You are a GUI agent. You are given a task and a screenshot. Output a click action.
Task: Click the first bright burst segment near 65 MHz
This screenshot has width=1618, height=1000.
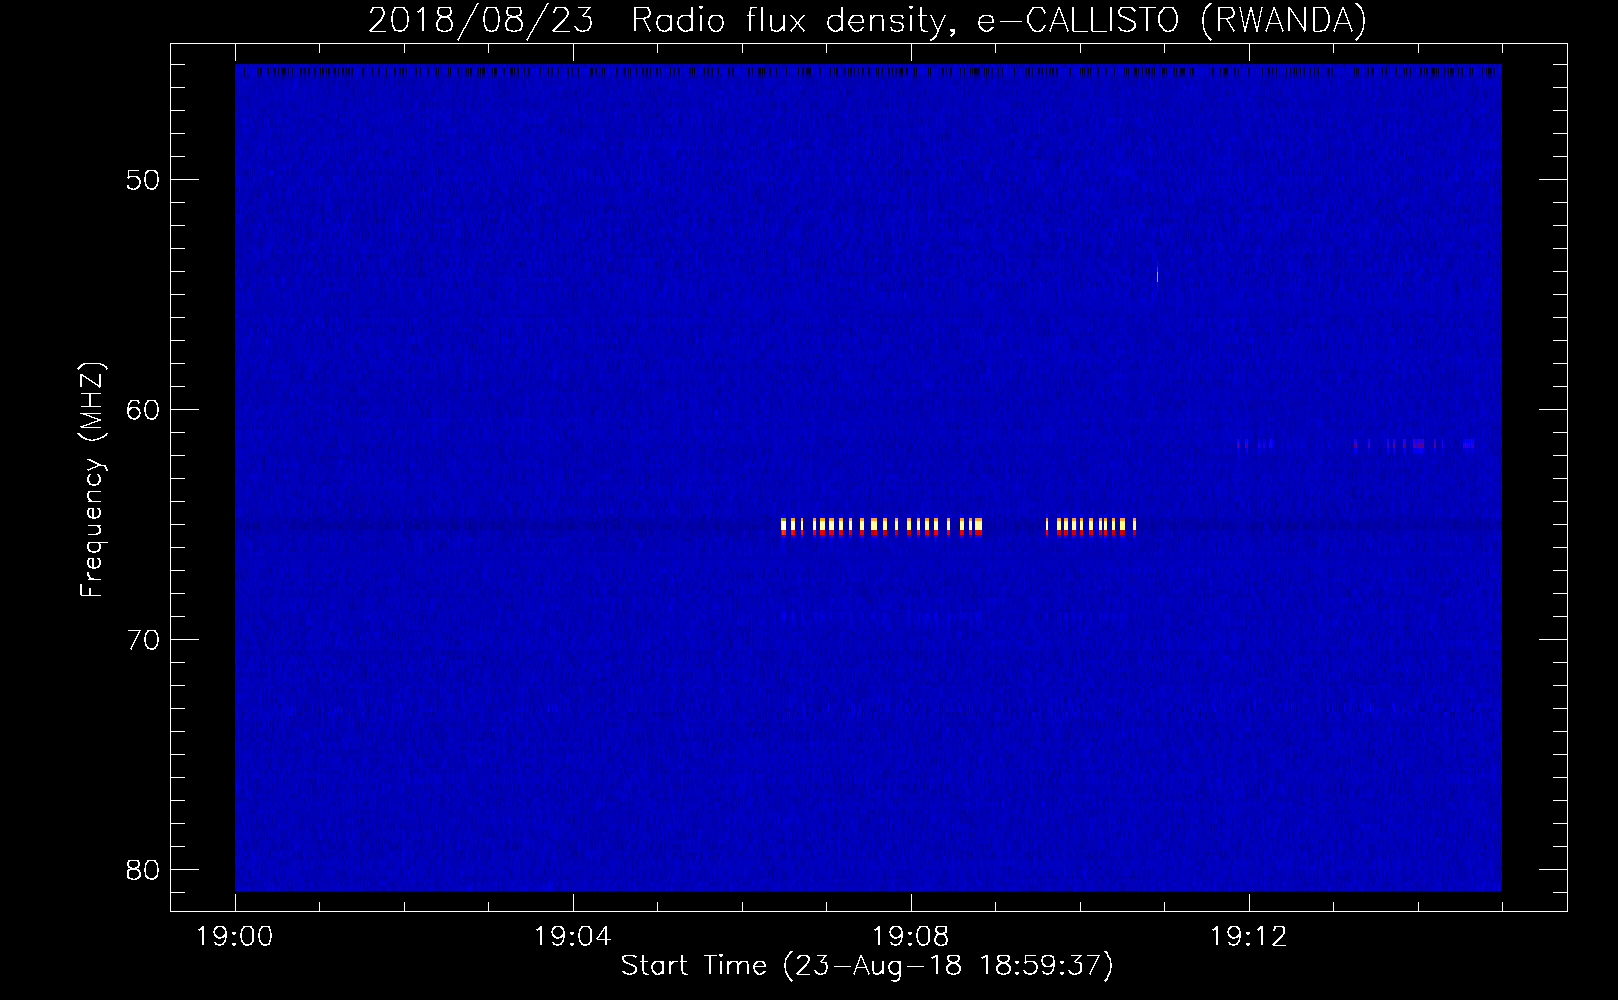(881, 526)
